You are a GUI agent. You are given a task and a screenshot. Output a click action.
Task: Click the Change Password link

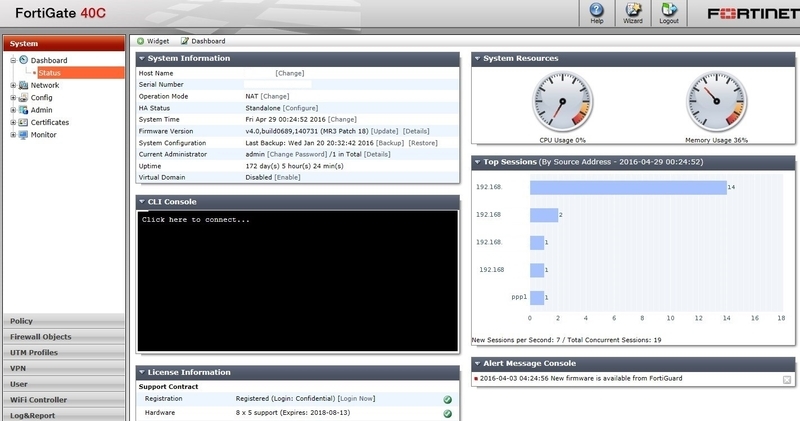pos(297,154)
